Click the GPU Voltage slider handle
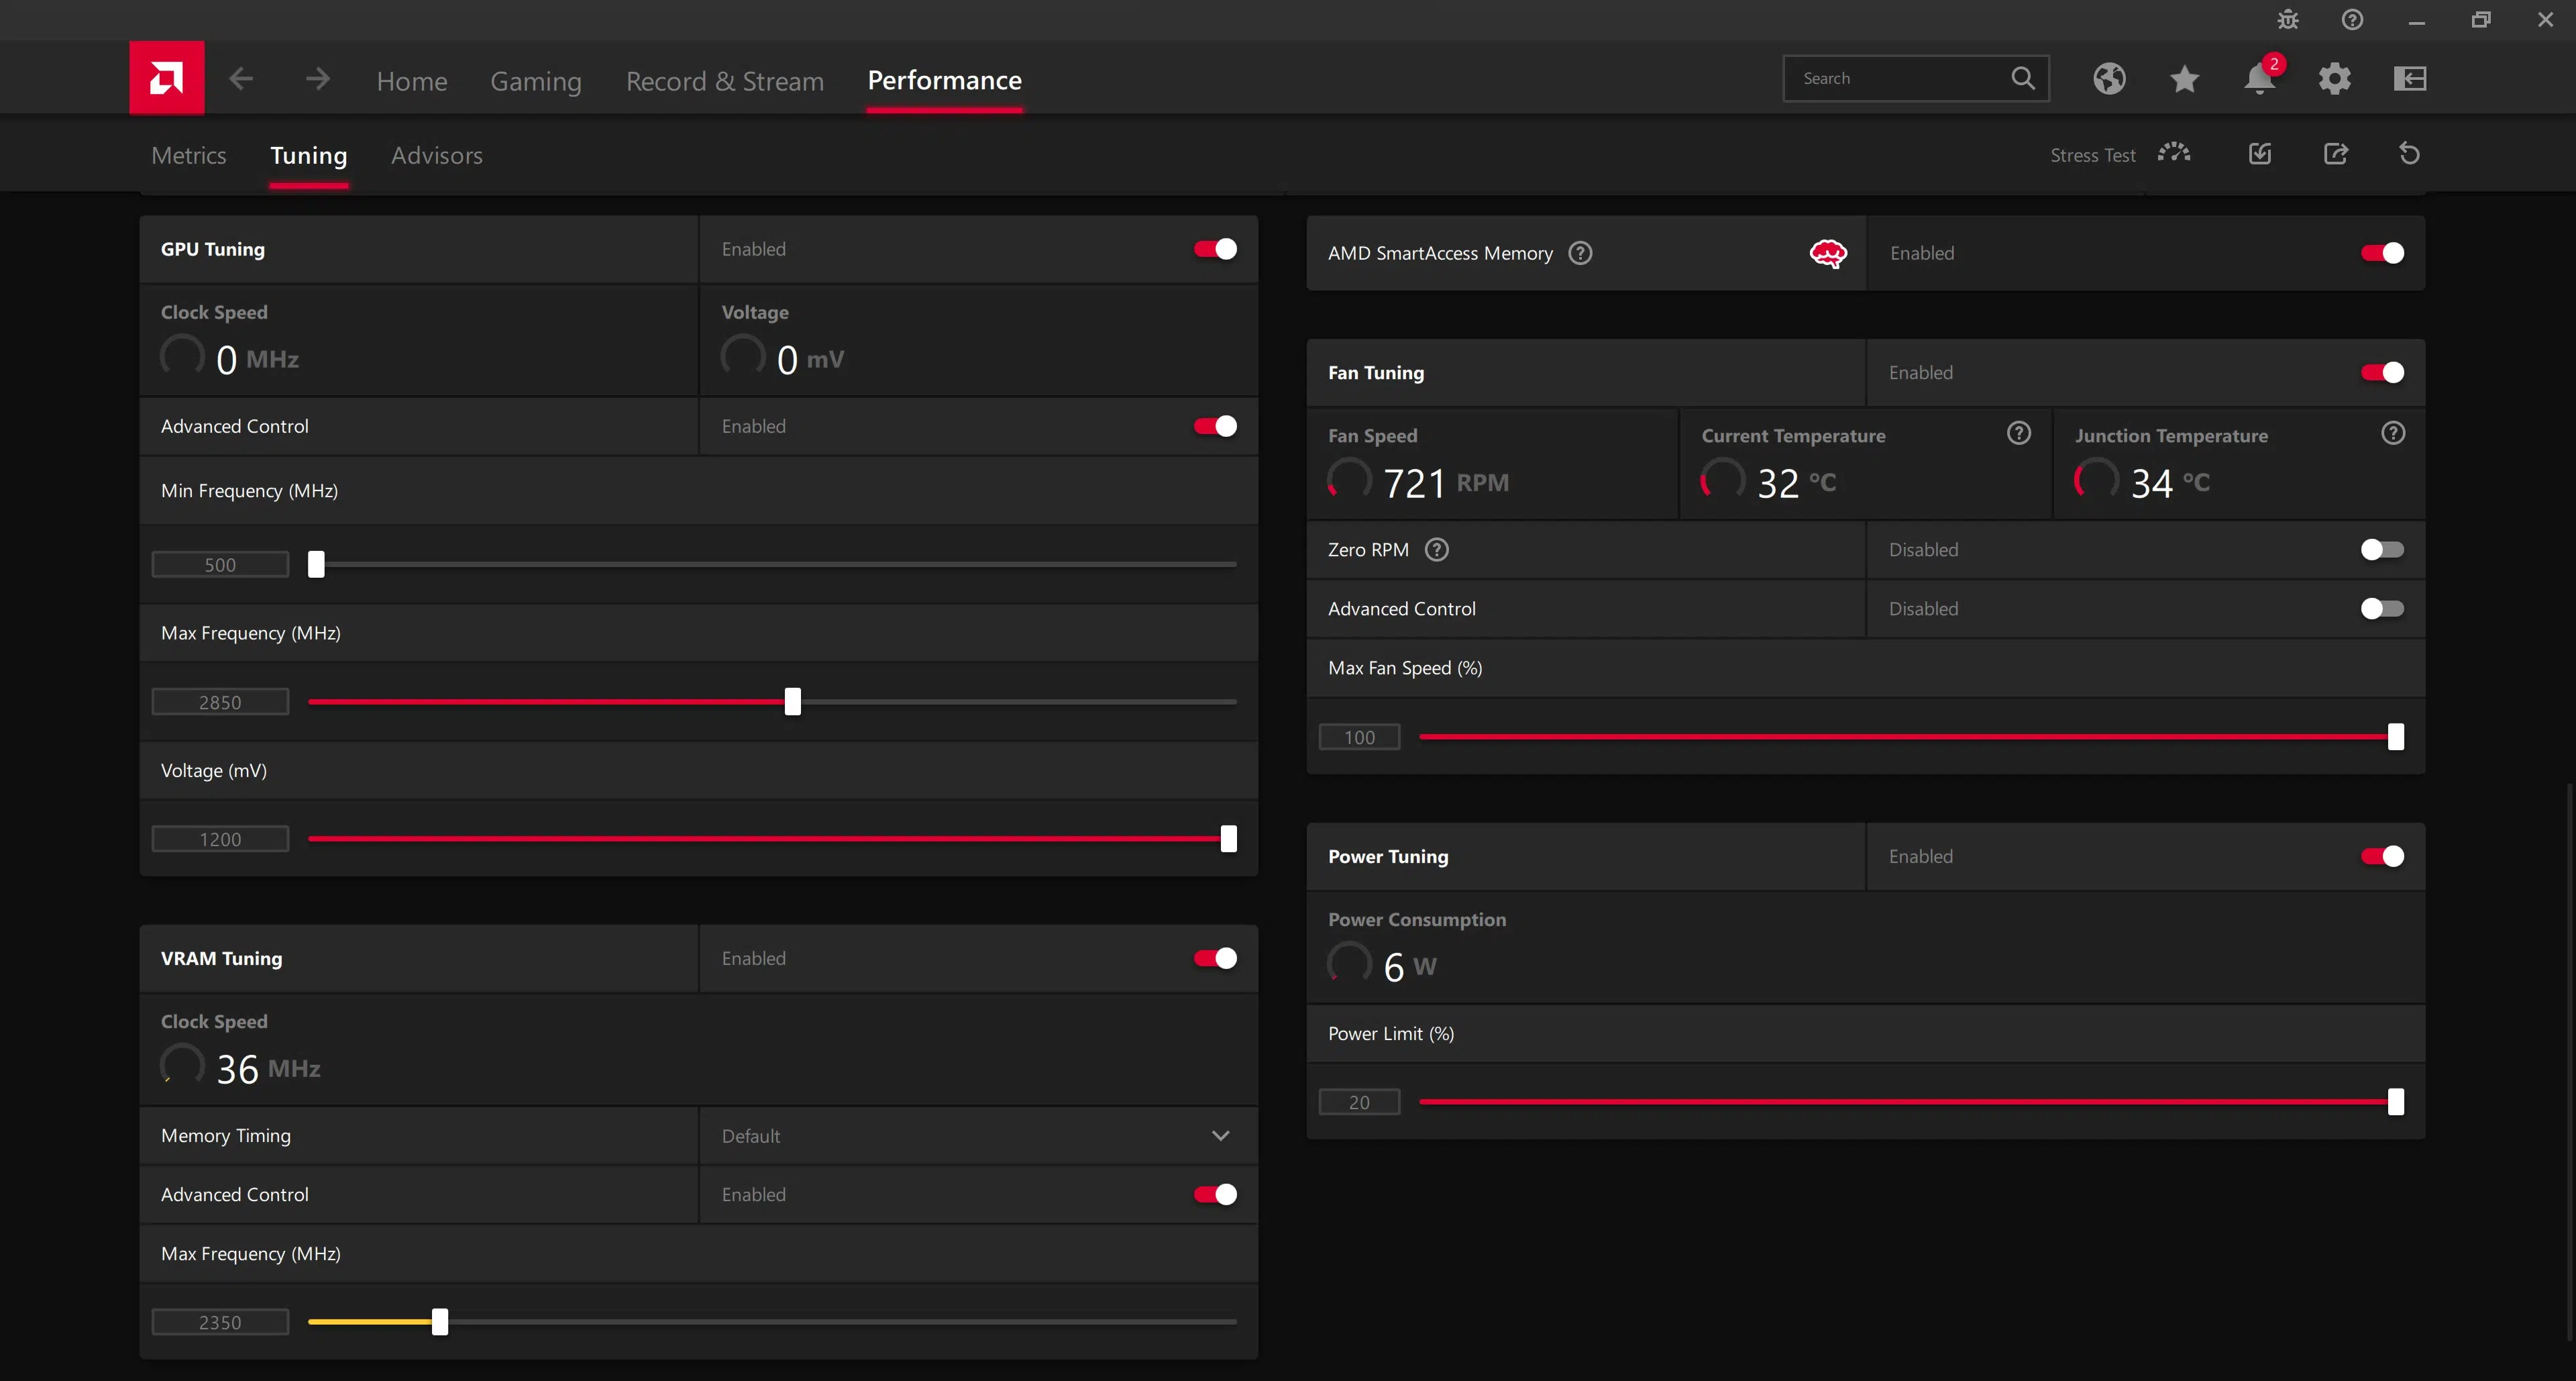The image size is (2576, 1381). [1229, 838]
